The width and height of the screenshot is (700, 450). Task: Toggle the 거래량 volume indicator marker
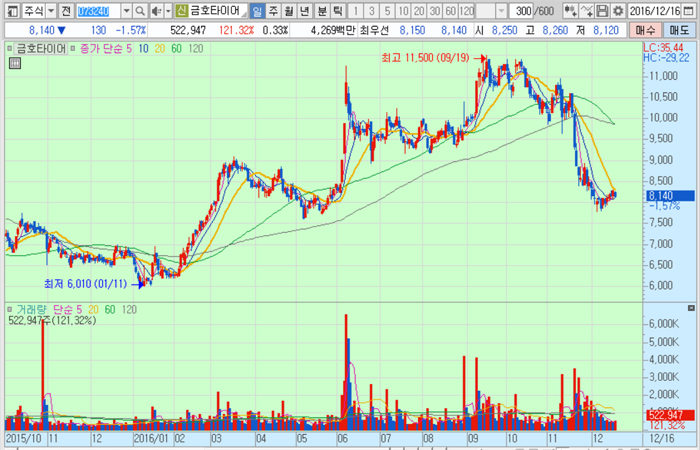10,310
